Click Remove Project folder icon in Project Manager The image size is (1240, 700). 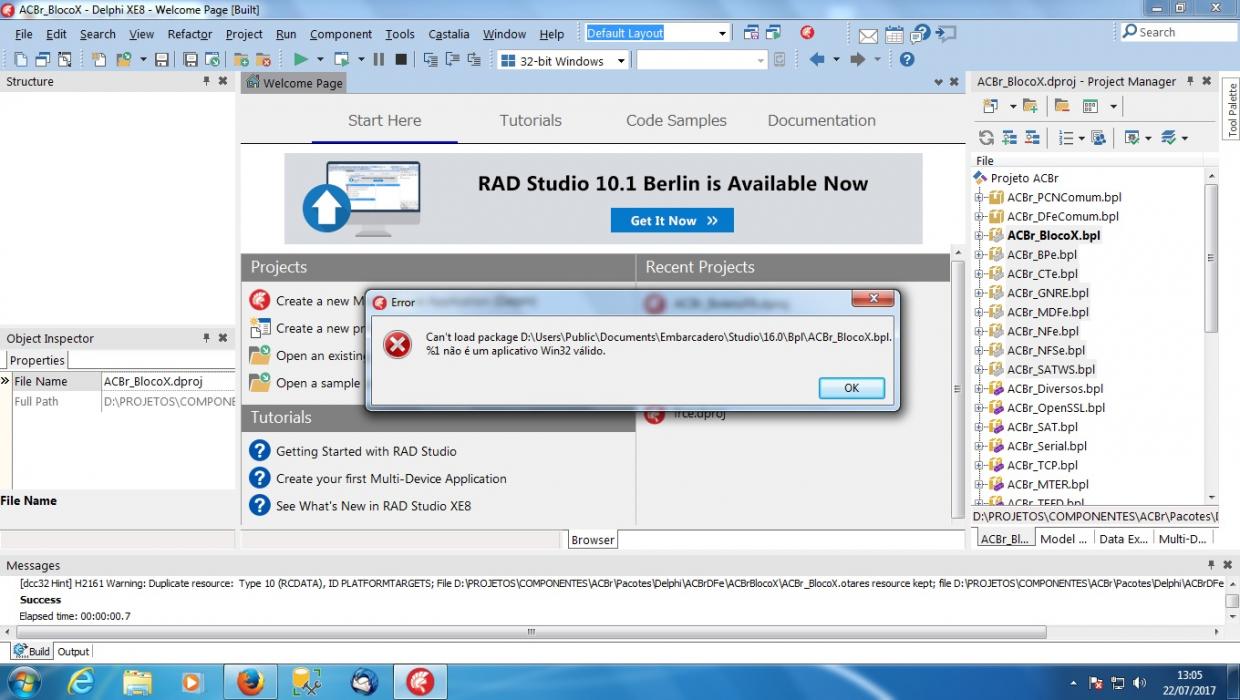tap(1062, 106)
